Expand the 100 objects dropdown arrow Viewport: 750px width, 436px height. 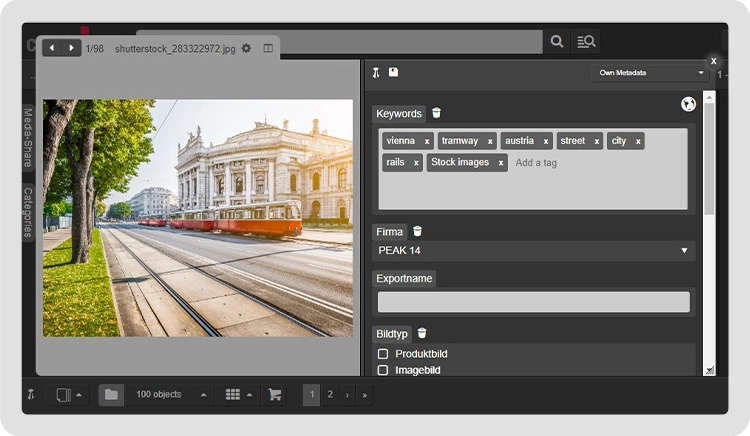coord(204,394)
